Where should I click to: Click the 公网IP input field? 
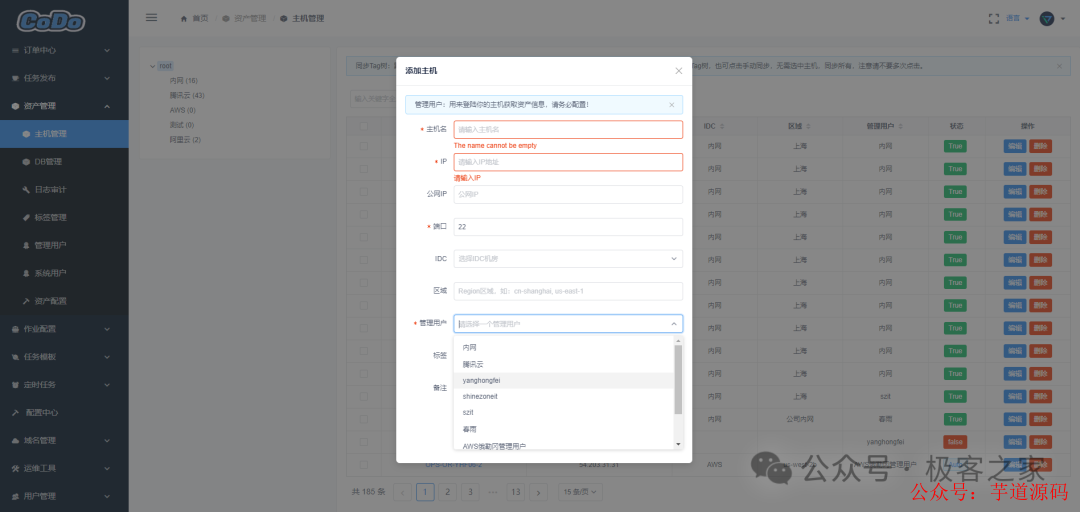pos(568,194)
